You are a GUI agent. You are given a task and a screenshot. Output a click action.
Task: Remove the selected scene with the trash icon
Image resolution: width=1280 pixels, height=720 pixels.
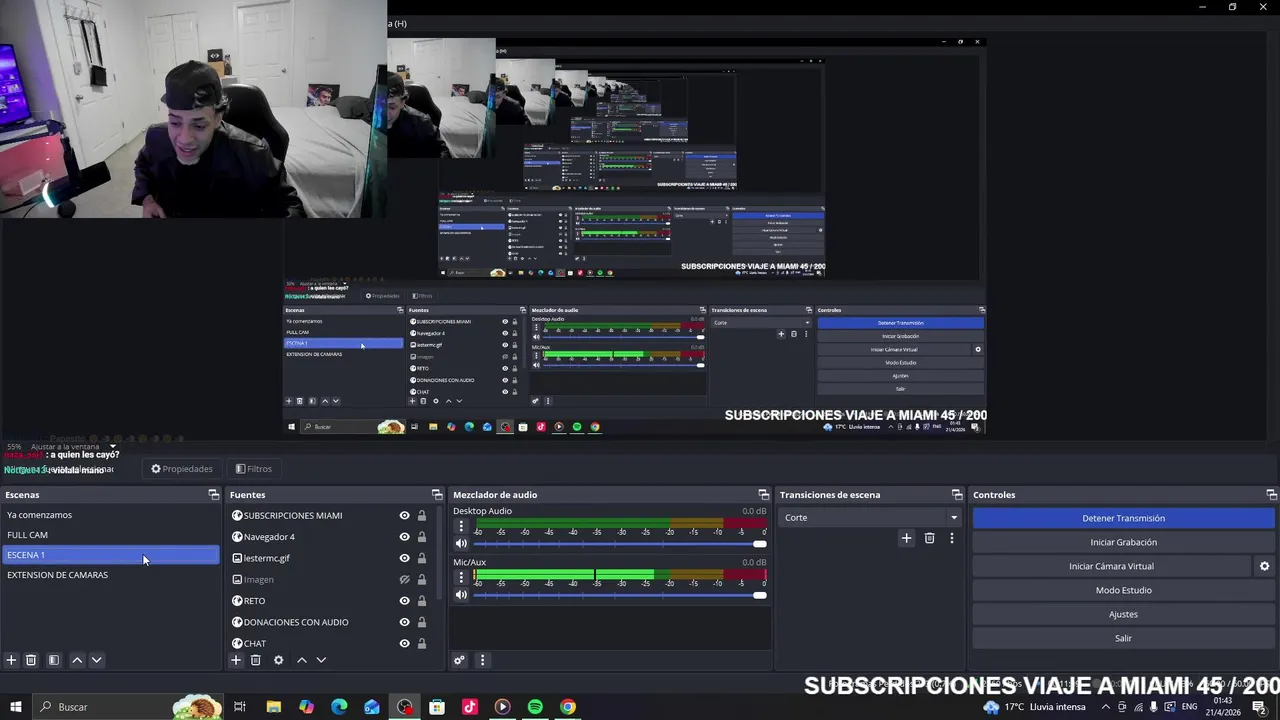pyautogui.click(x=31, y=660)
